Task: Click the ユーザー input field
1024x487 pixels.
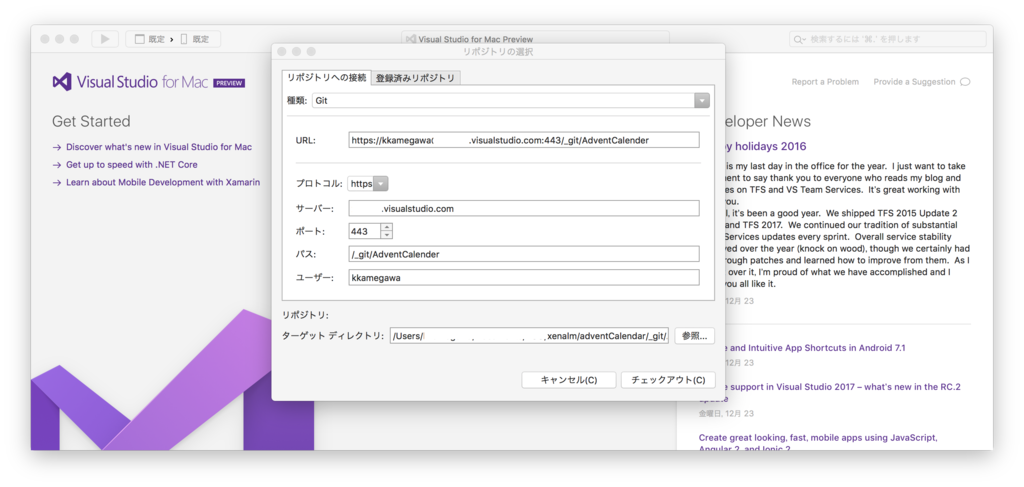Action: point(524,277)
